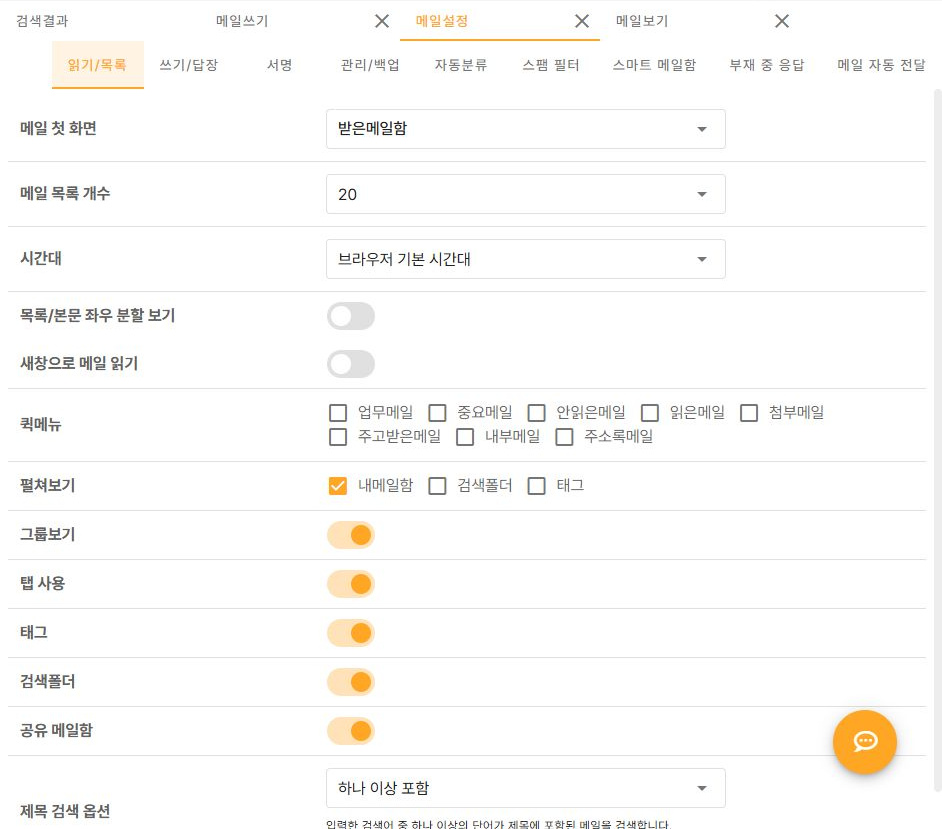Check the 내부메일 quick menu checkbox
This screenshot has height=829, width=942.
pos(465,437)
